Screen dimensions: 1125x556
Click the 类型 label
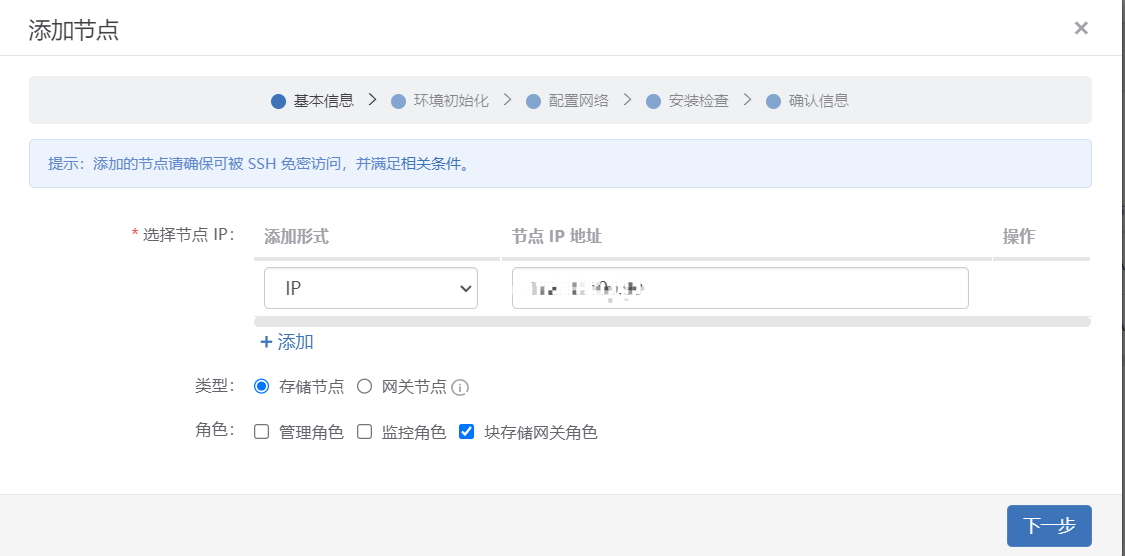[215, 386]
